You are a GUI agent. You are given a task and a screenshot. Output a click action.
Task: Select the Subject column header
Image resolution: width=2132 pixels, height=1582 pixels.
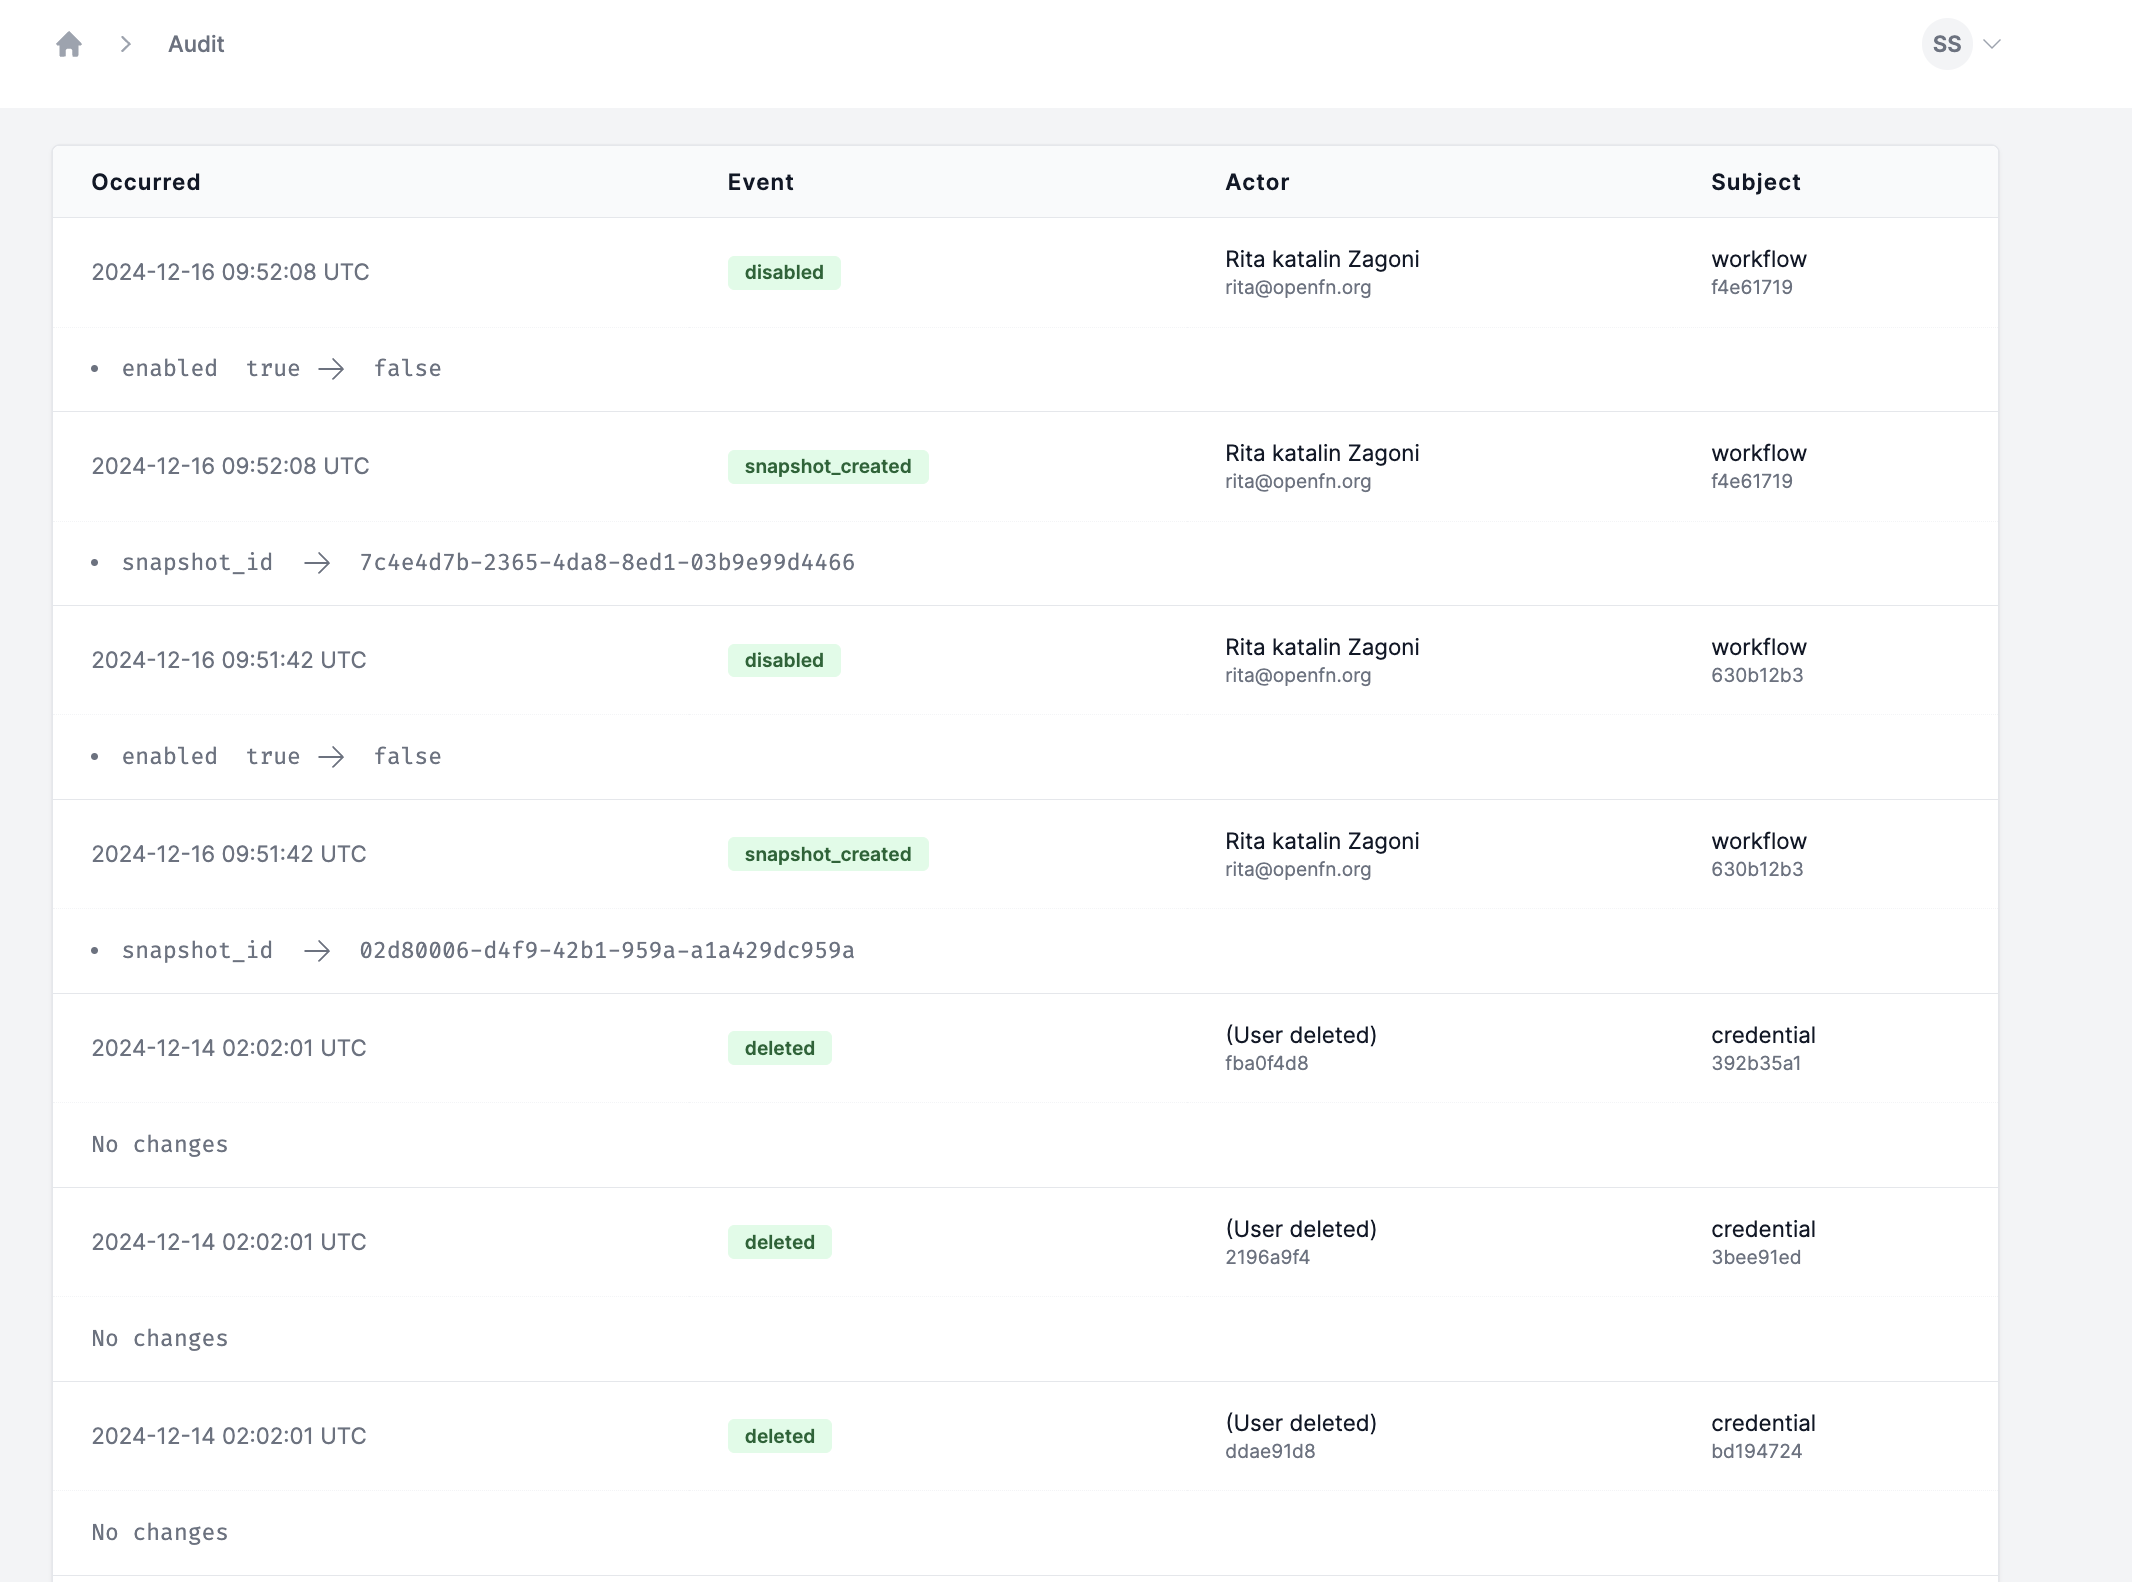point(1755,181)
